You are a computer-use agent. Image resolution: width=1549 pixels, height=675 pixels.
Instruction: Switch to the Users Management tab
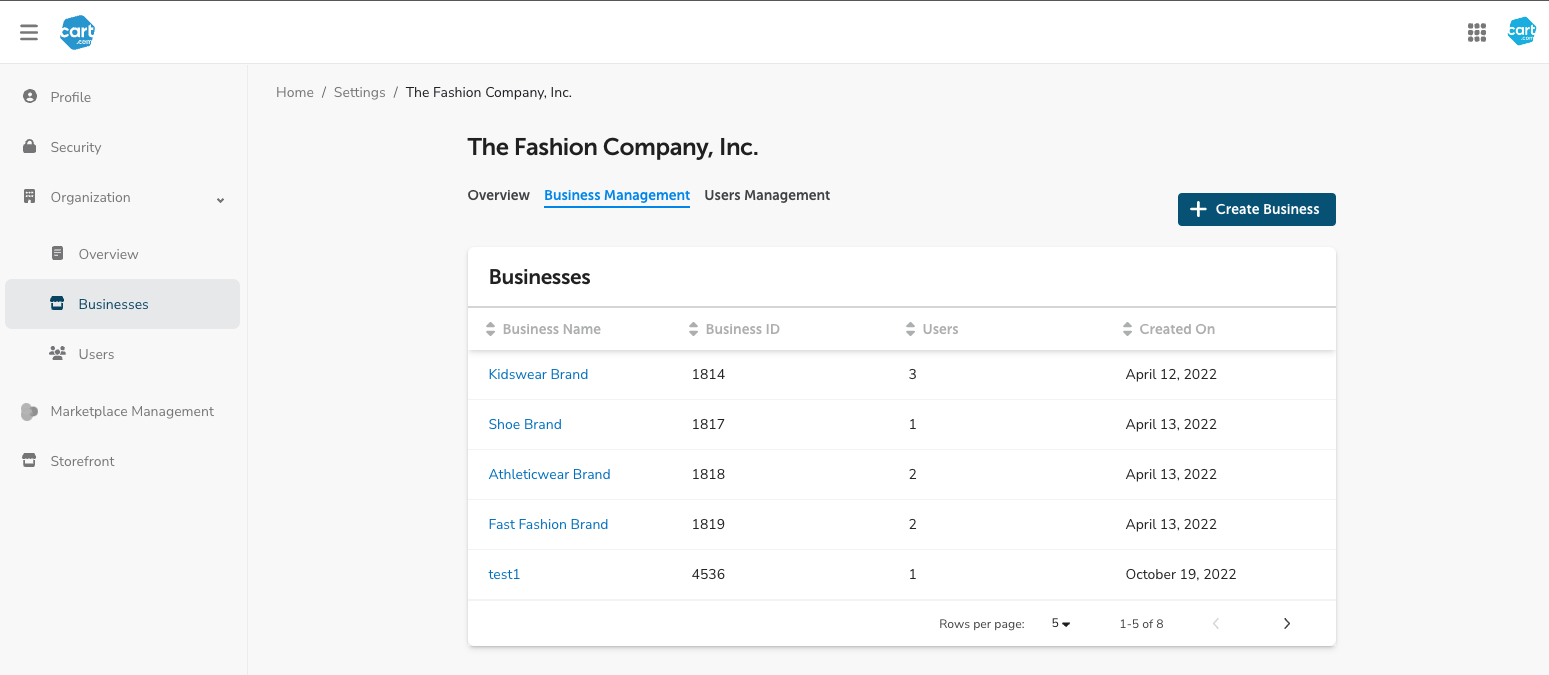tap(767, 195)
